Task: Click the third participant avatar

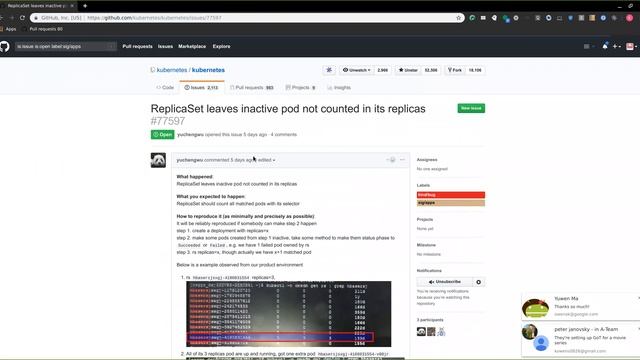Action: coord(441,331)
